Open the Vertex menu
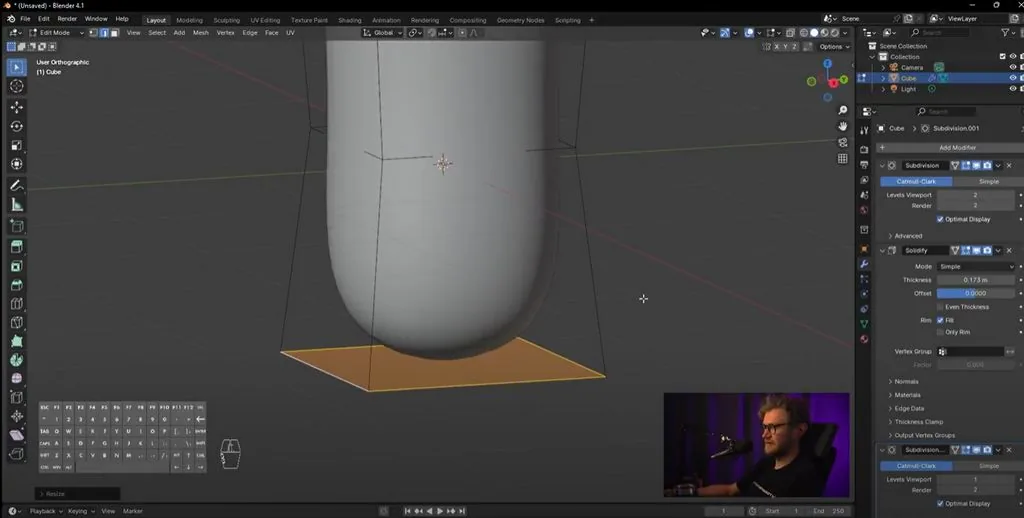Screen dimensions: 1024x518 point(225,33)
